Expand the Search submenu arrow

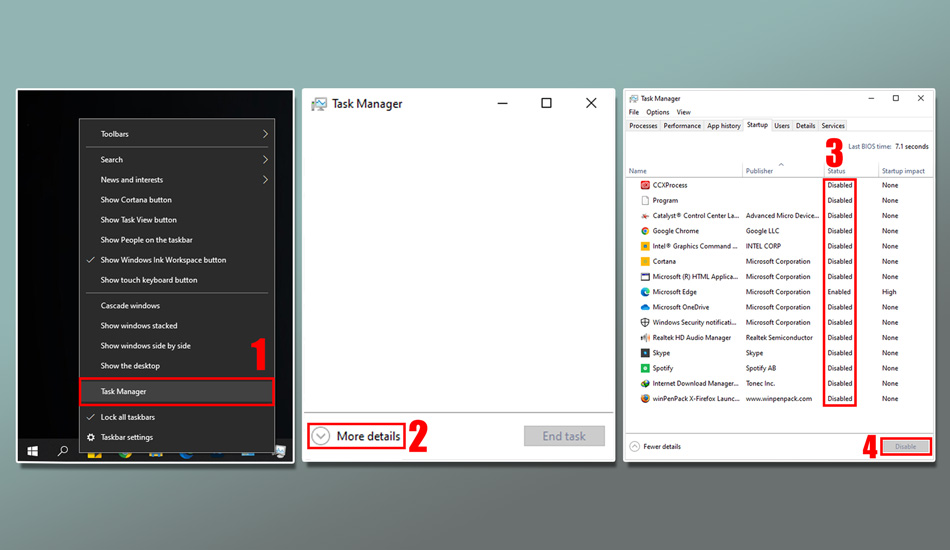tap(265, 159)
